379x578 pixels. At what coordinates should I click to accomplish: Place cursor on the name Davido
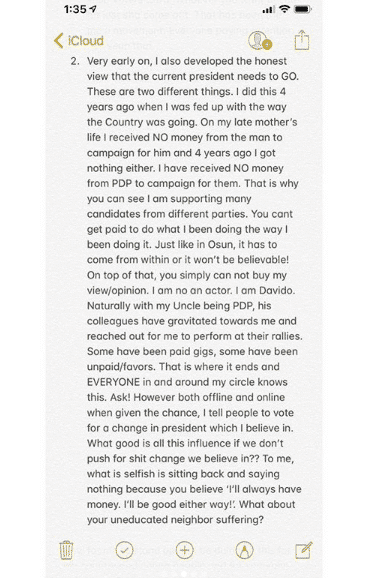coord(277,290)
